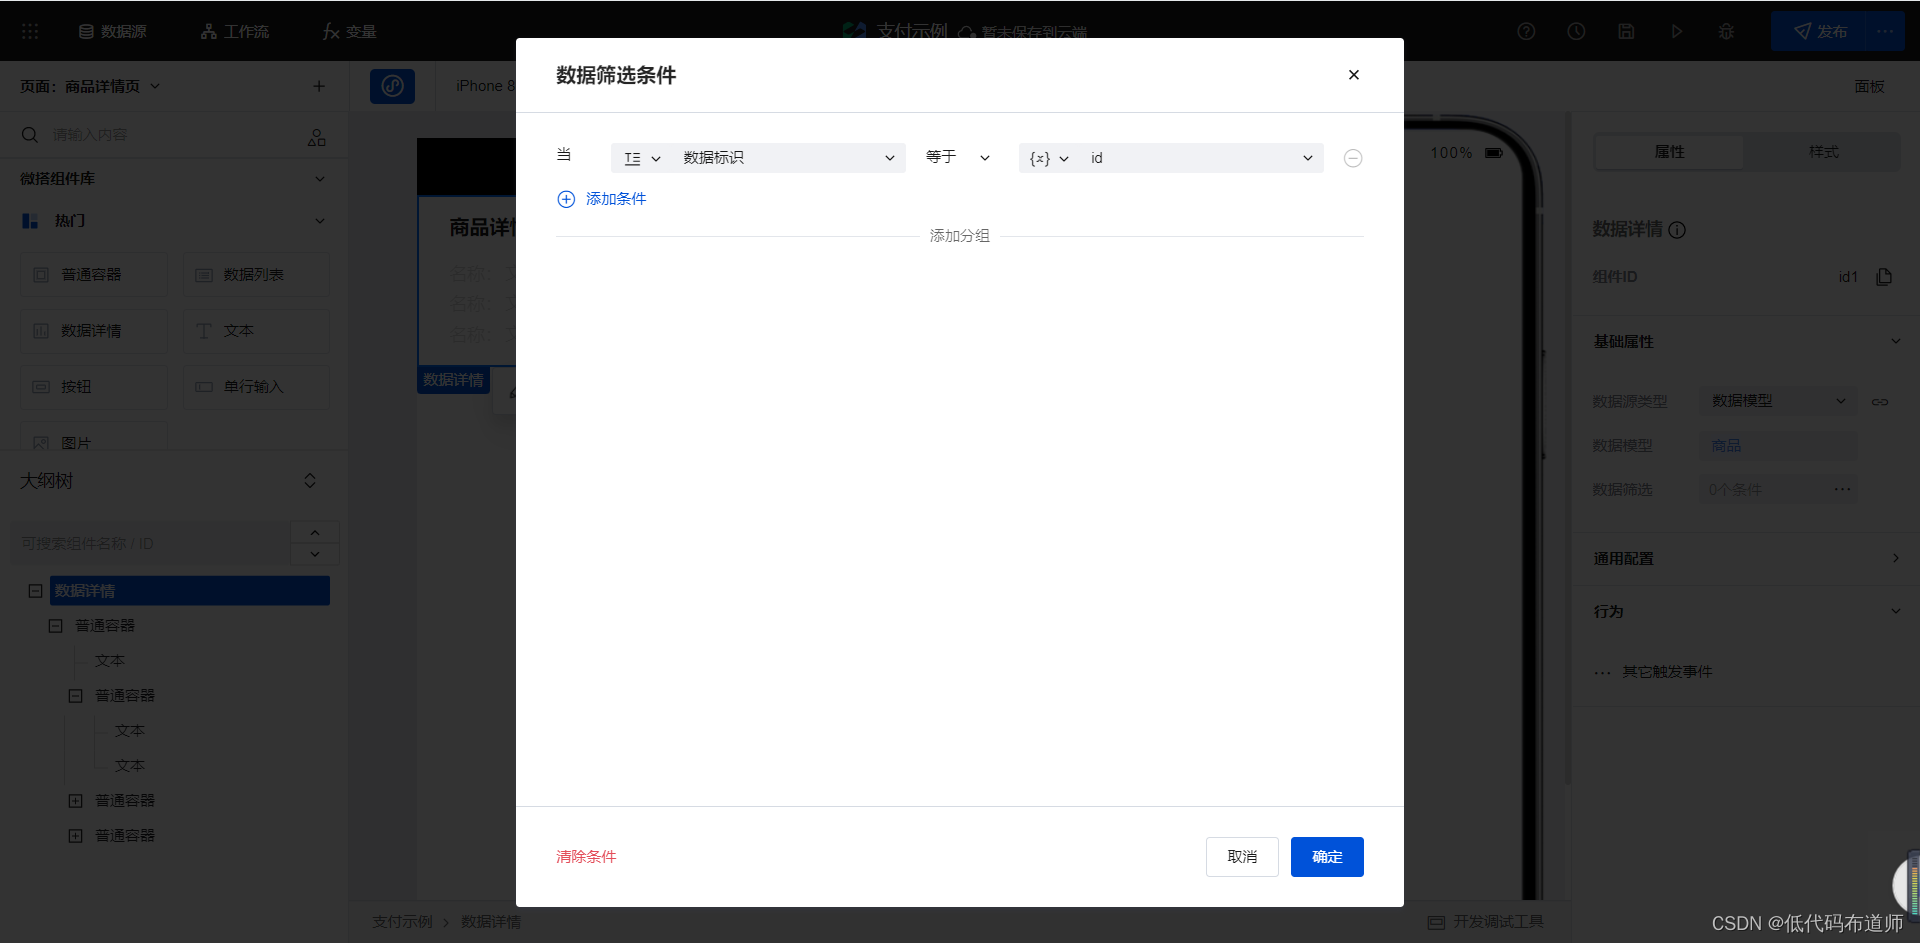Viewport: 1920px width, 943px height.
Task: Open 数据筛选 ellipsis options
Action: (1842, 490)
